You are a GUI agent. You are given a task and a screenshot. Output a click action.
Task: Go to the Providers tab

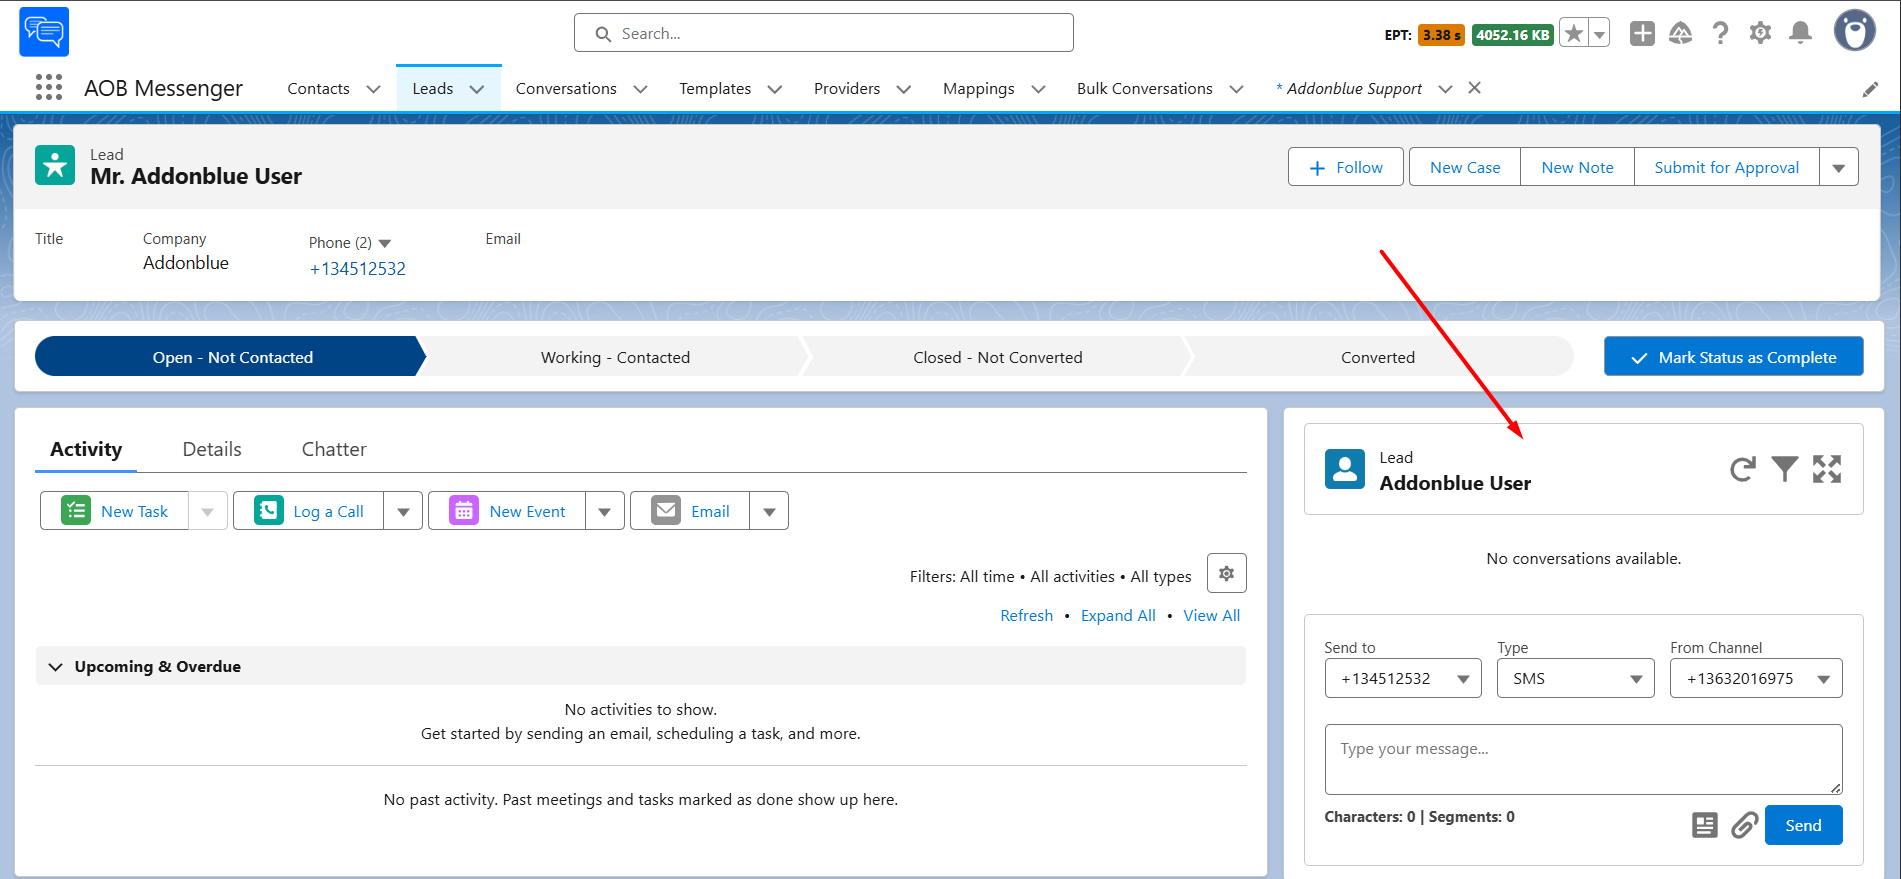click(847, 88)
